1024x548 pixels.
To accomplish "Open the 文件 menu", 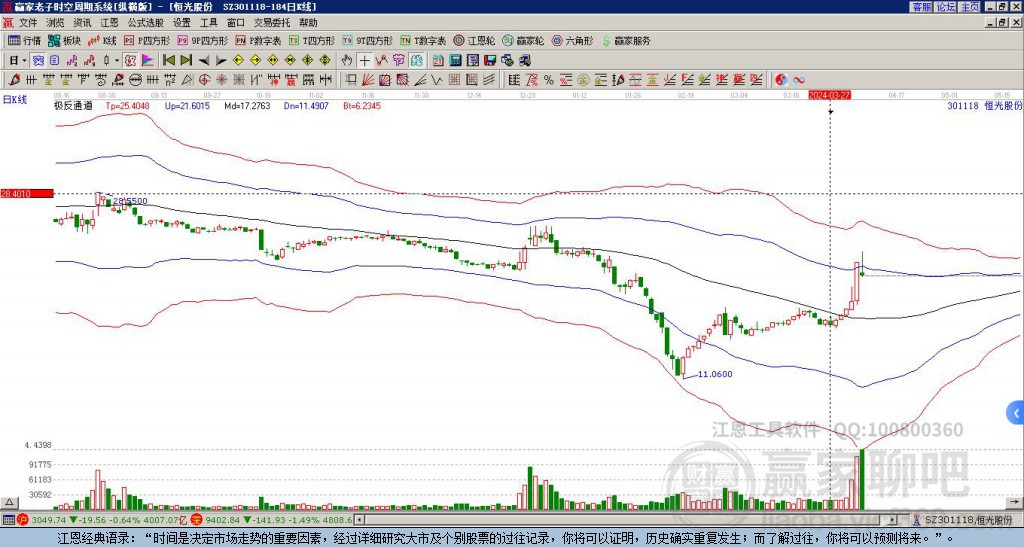I will point(28,23).
